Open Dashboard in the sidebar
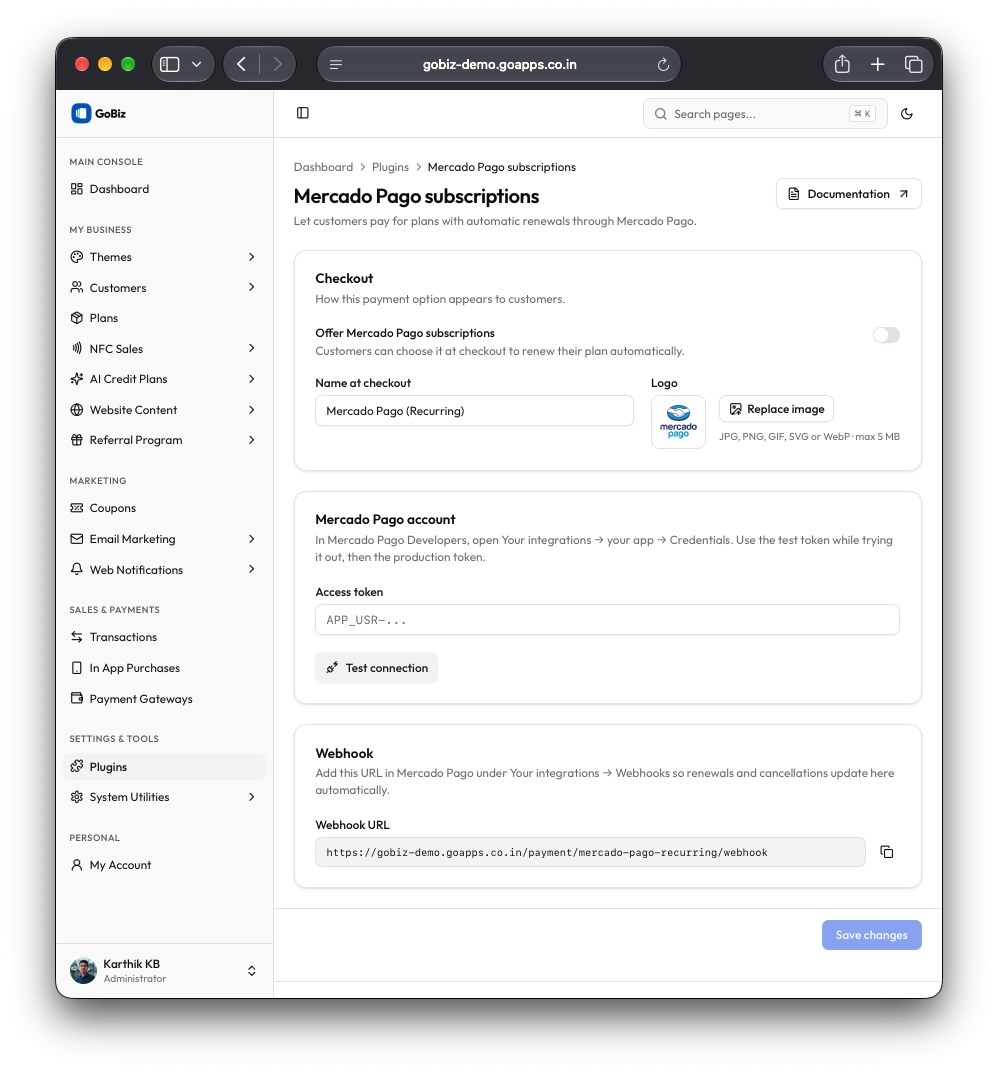The width and height of the screenshot is (998, 1072). pyautogui.click(x=164, y=189)
